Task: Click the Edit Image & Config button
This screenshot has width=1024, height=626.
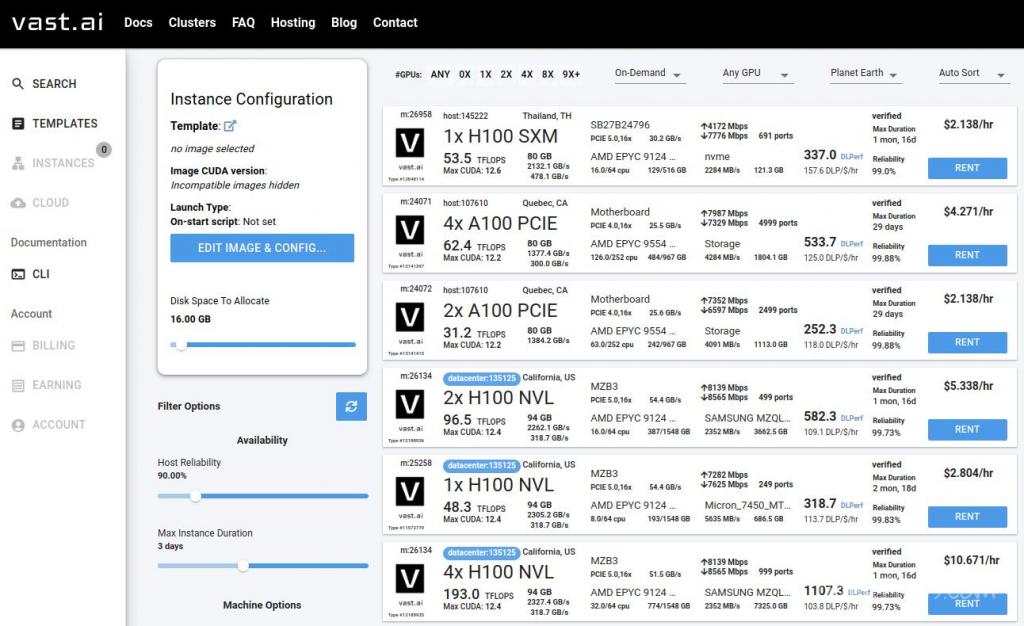Action: coord(261,248)
